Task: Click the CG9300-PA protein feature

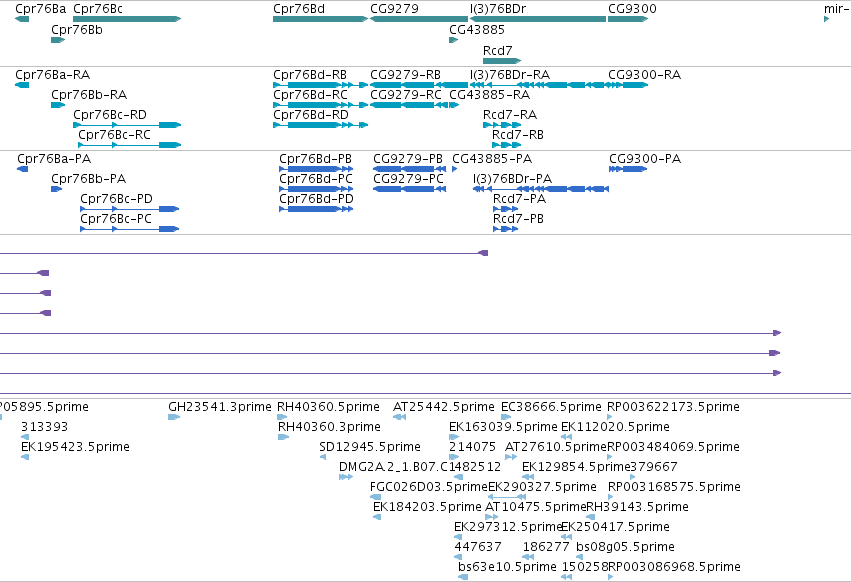Action: 628,169
